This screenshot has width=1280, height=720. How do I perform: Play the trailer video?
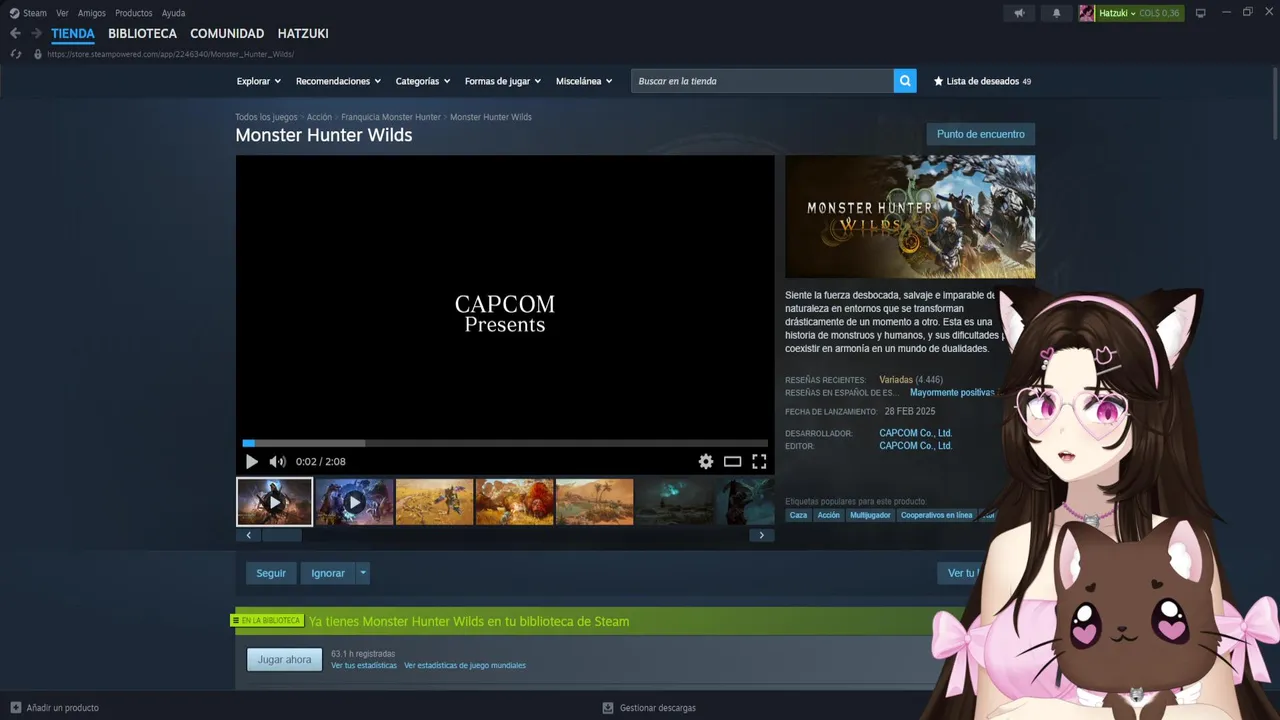point(251,461)
